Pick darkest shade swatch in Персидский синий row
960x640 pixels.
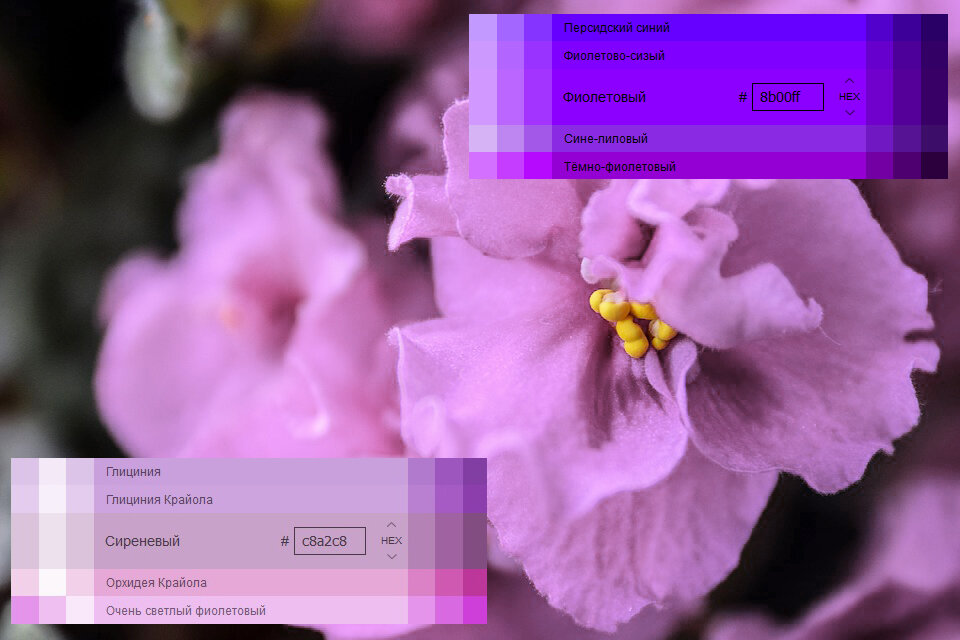click(x=934, y=28)
